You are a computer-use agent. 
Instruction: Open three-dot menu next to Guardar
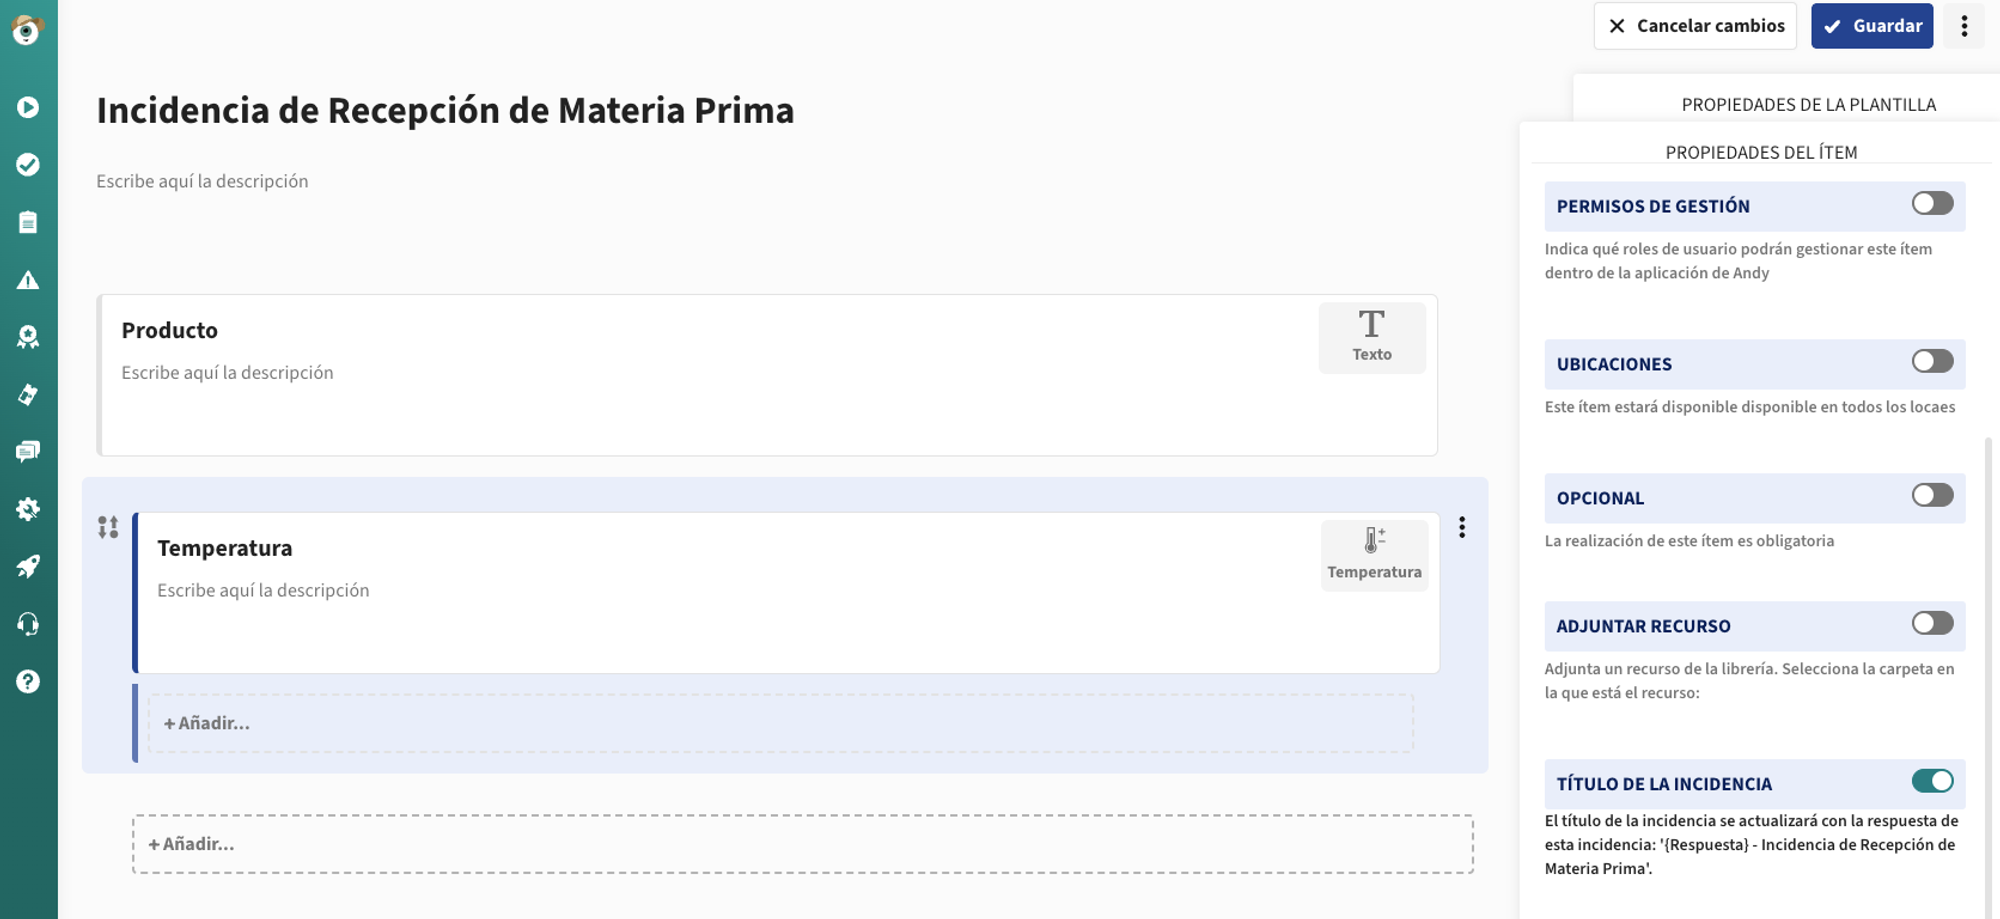click(1964, 26)
